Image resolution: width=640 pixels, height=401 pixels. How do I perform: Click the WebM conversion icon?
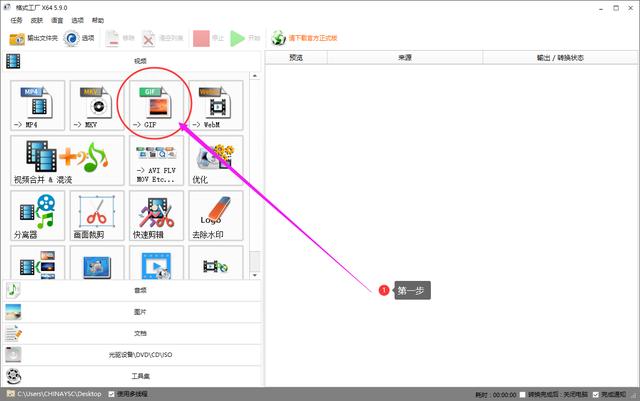pos(216,105)
